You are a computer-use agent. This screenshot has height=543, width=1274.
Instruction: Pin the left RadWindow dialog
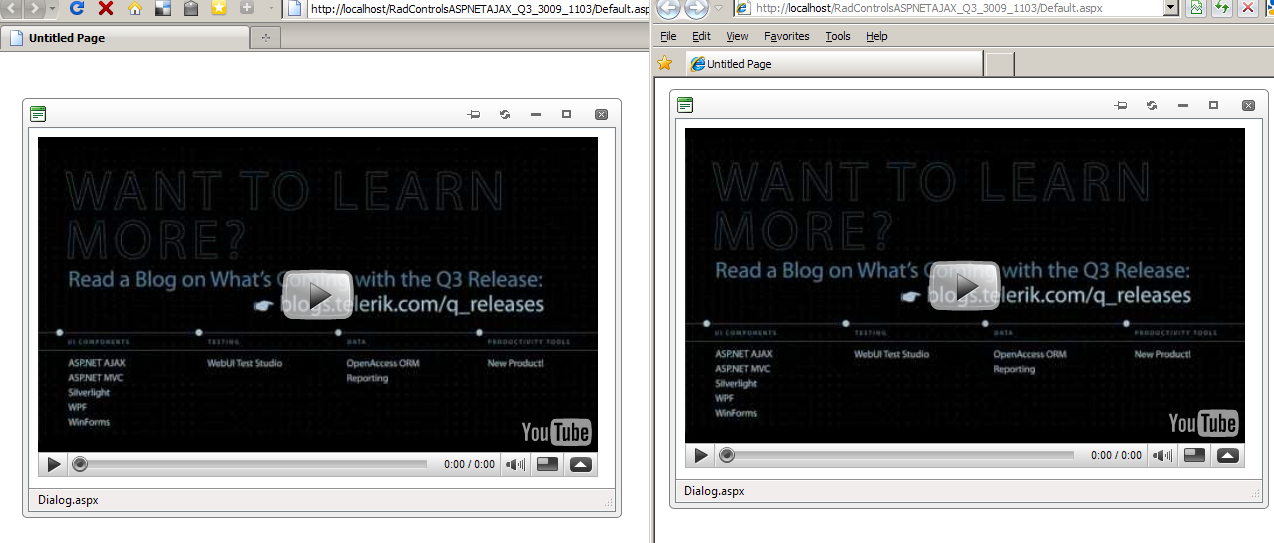click(474, 115)
